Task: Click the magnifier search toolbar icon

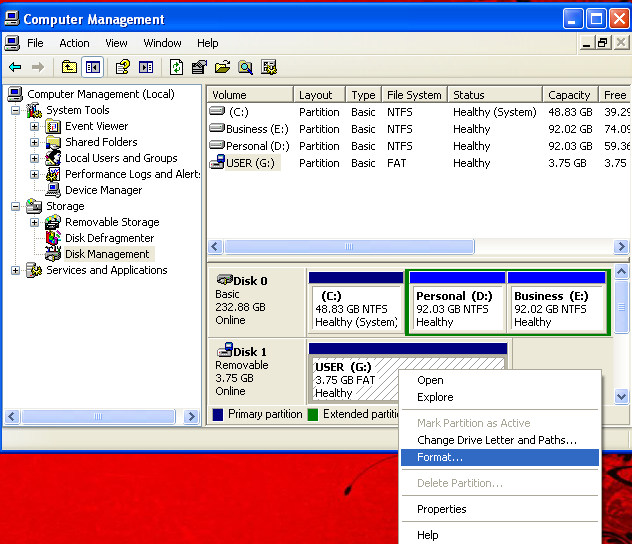Action: point(245,67)
